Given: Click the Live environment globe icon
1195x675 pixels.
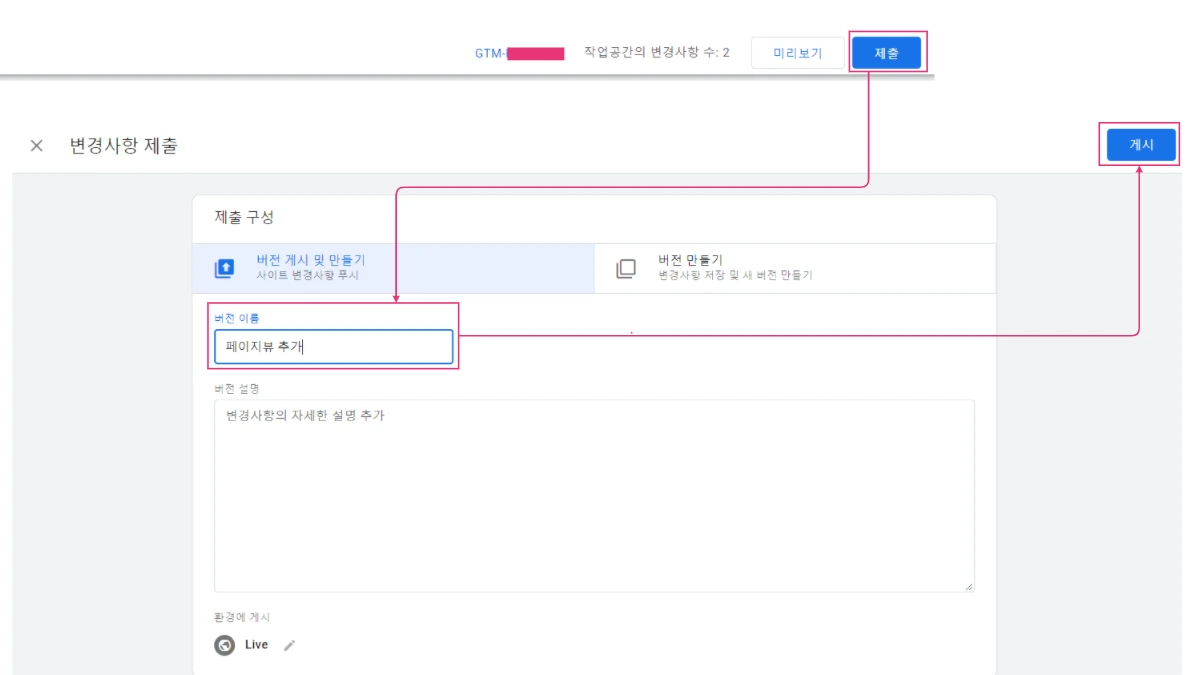Looking at the screenshot, I should [225, 645].
